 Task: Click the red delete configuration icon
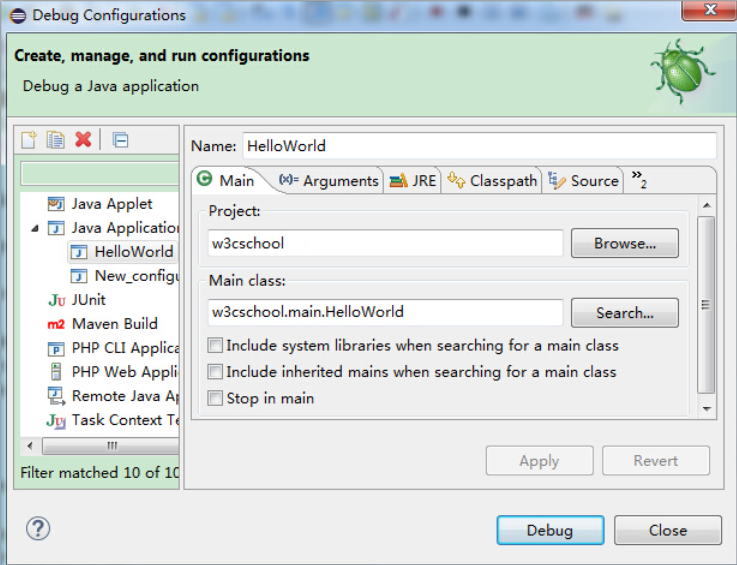83,140
